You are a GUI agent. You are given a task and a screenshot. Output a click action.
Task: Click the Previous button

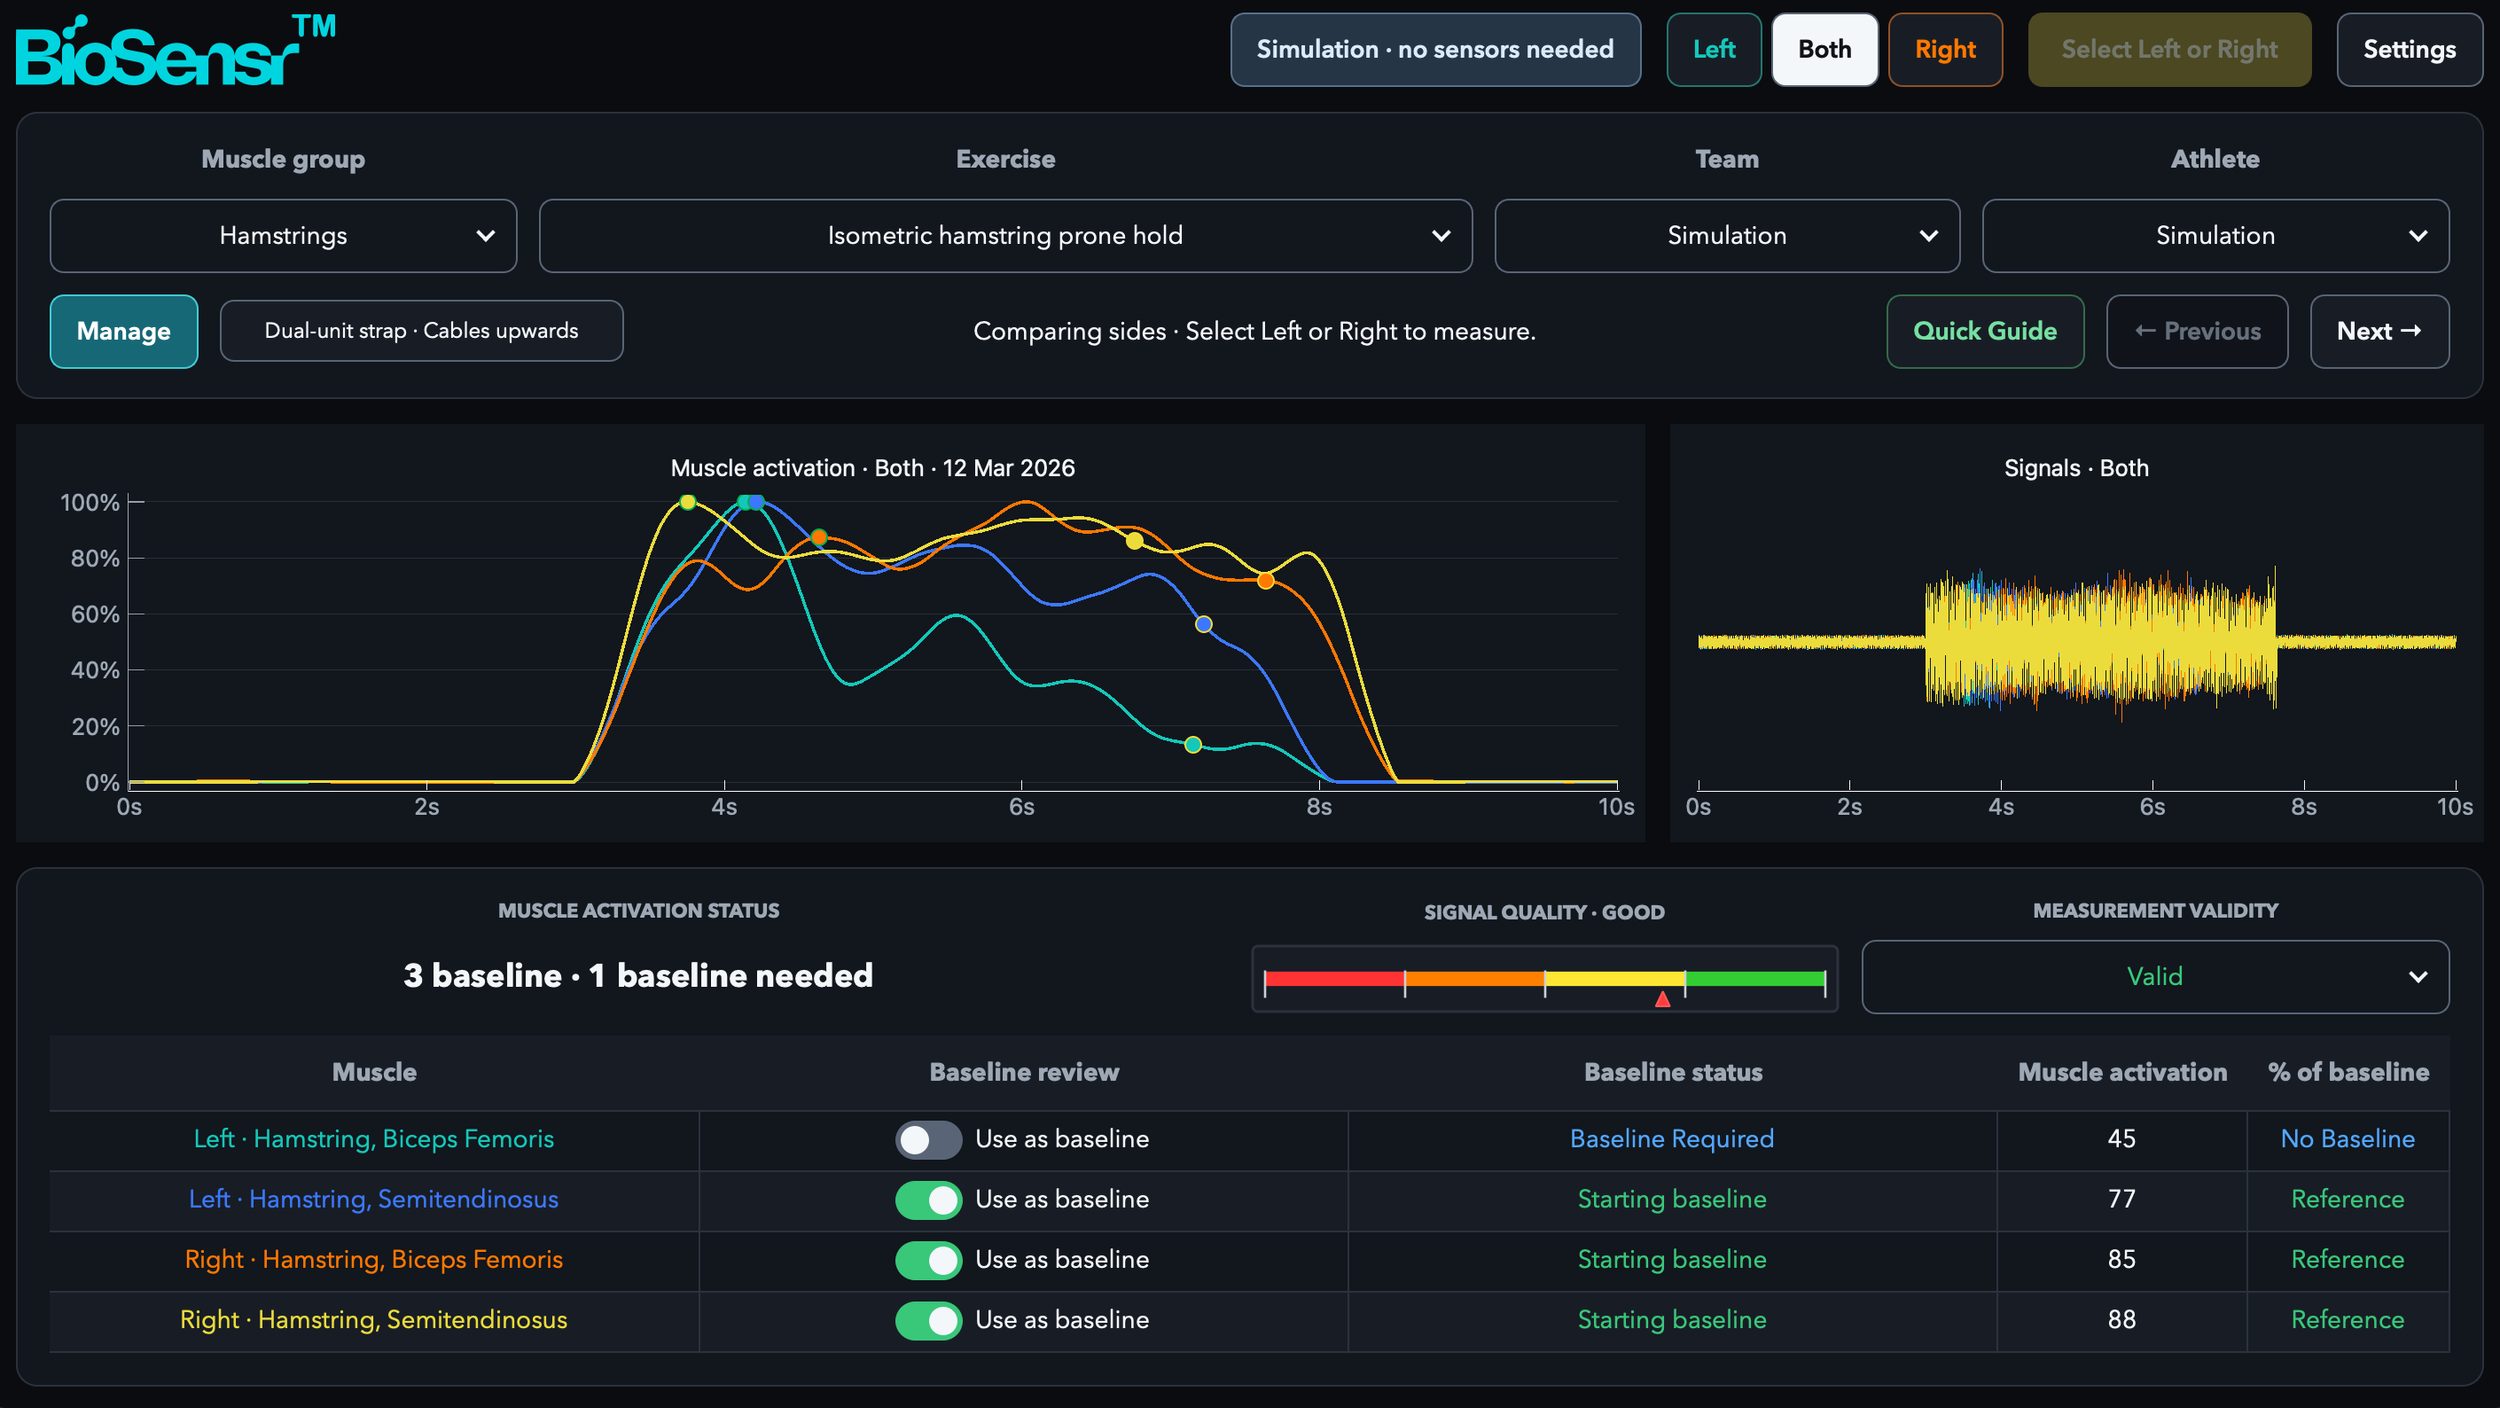2197,332
